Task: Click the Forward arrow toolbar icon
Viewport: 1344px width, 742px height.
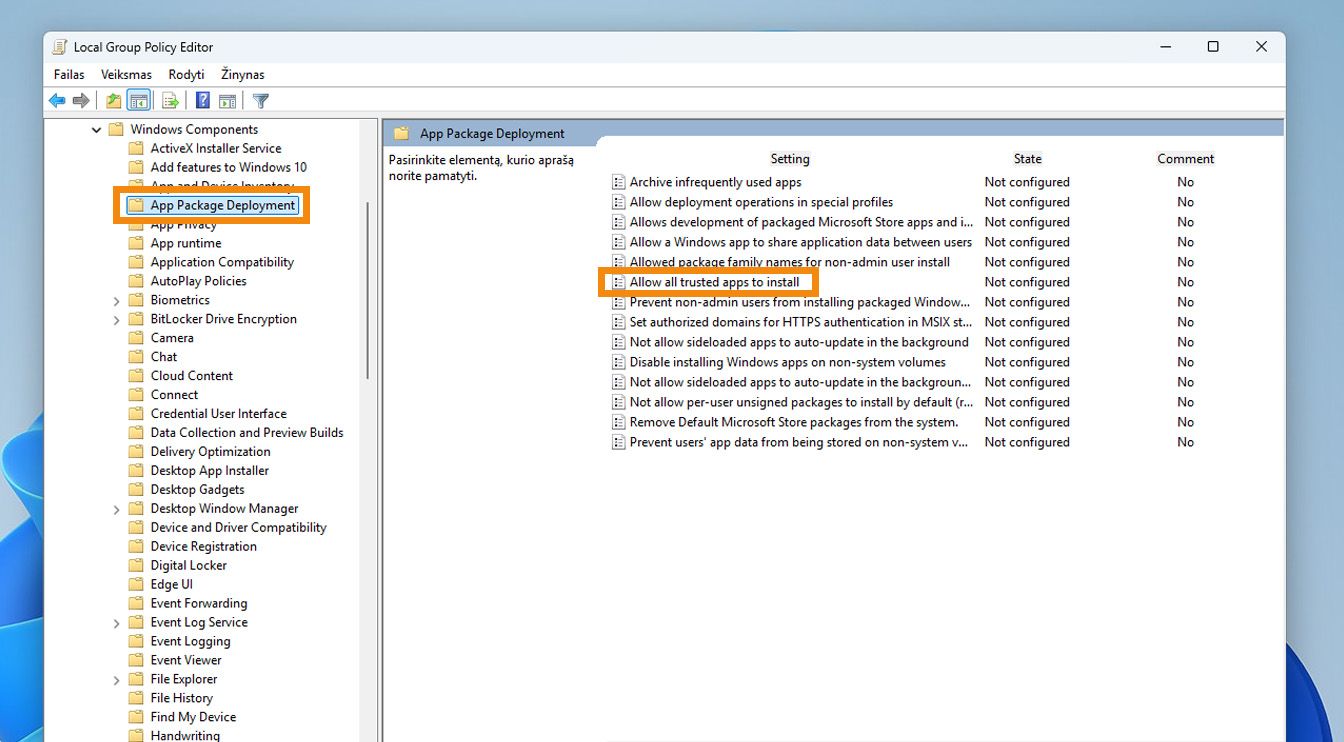Action: pos(81,101)
